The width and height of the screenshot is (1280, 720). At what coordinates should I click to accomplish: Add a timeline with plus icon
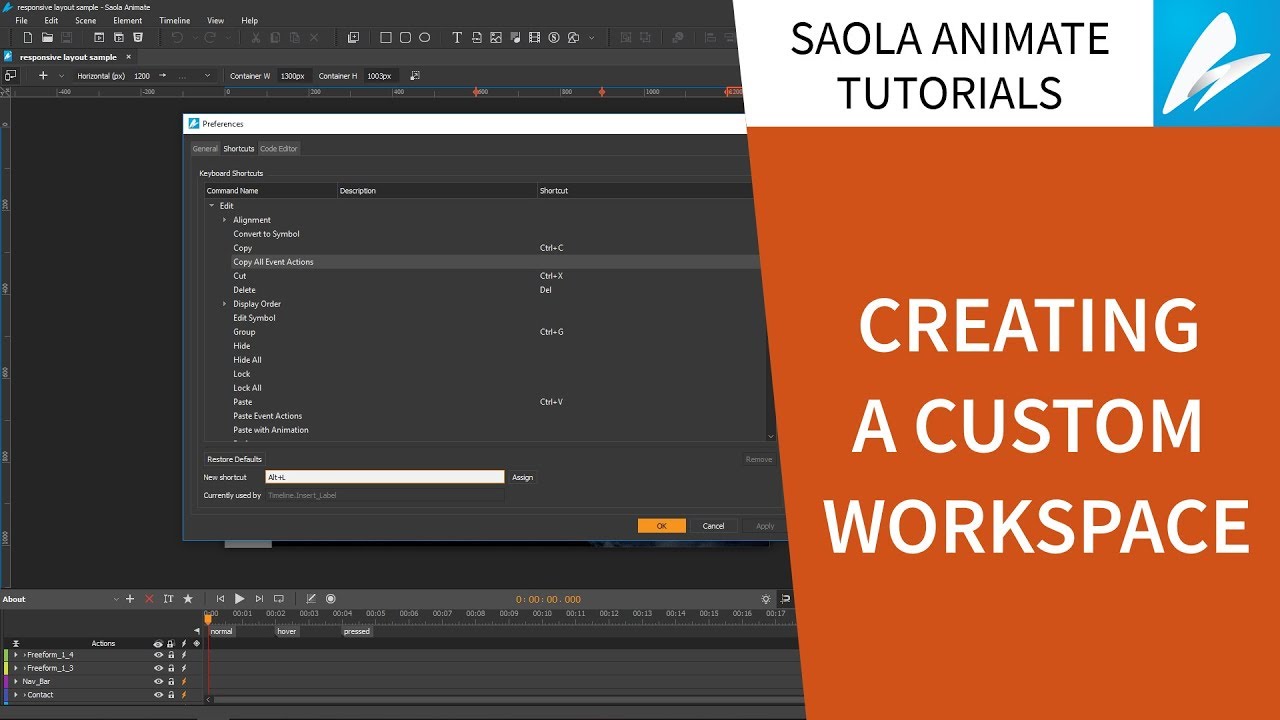(x=130, y=599)
